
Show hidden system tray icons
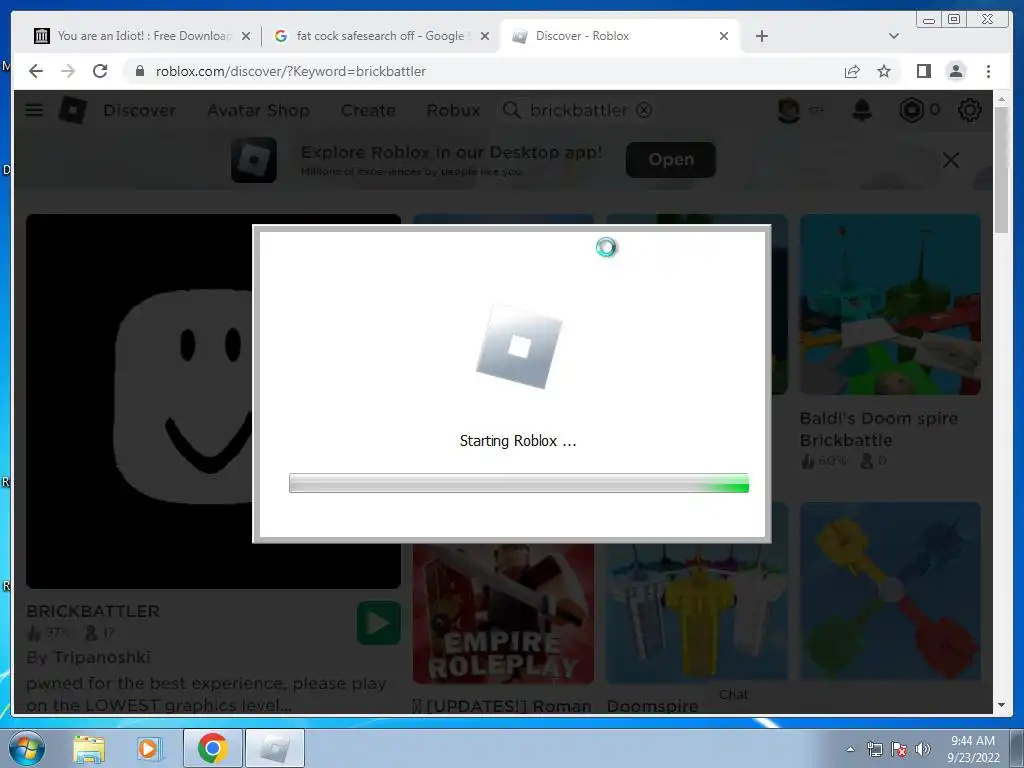[x=850, y=749]
